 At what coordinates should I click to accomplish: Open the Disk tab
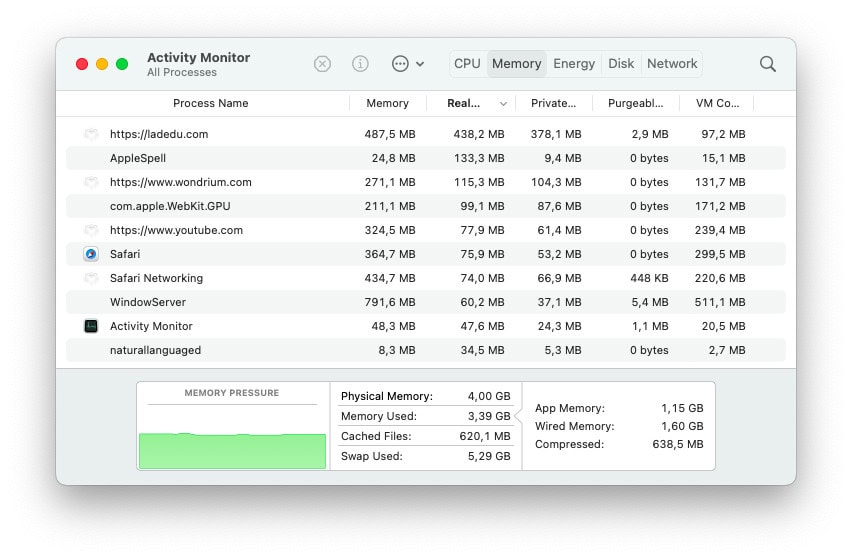(x=621, y=64)
